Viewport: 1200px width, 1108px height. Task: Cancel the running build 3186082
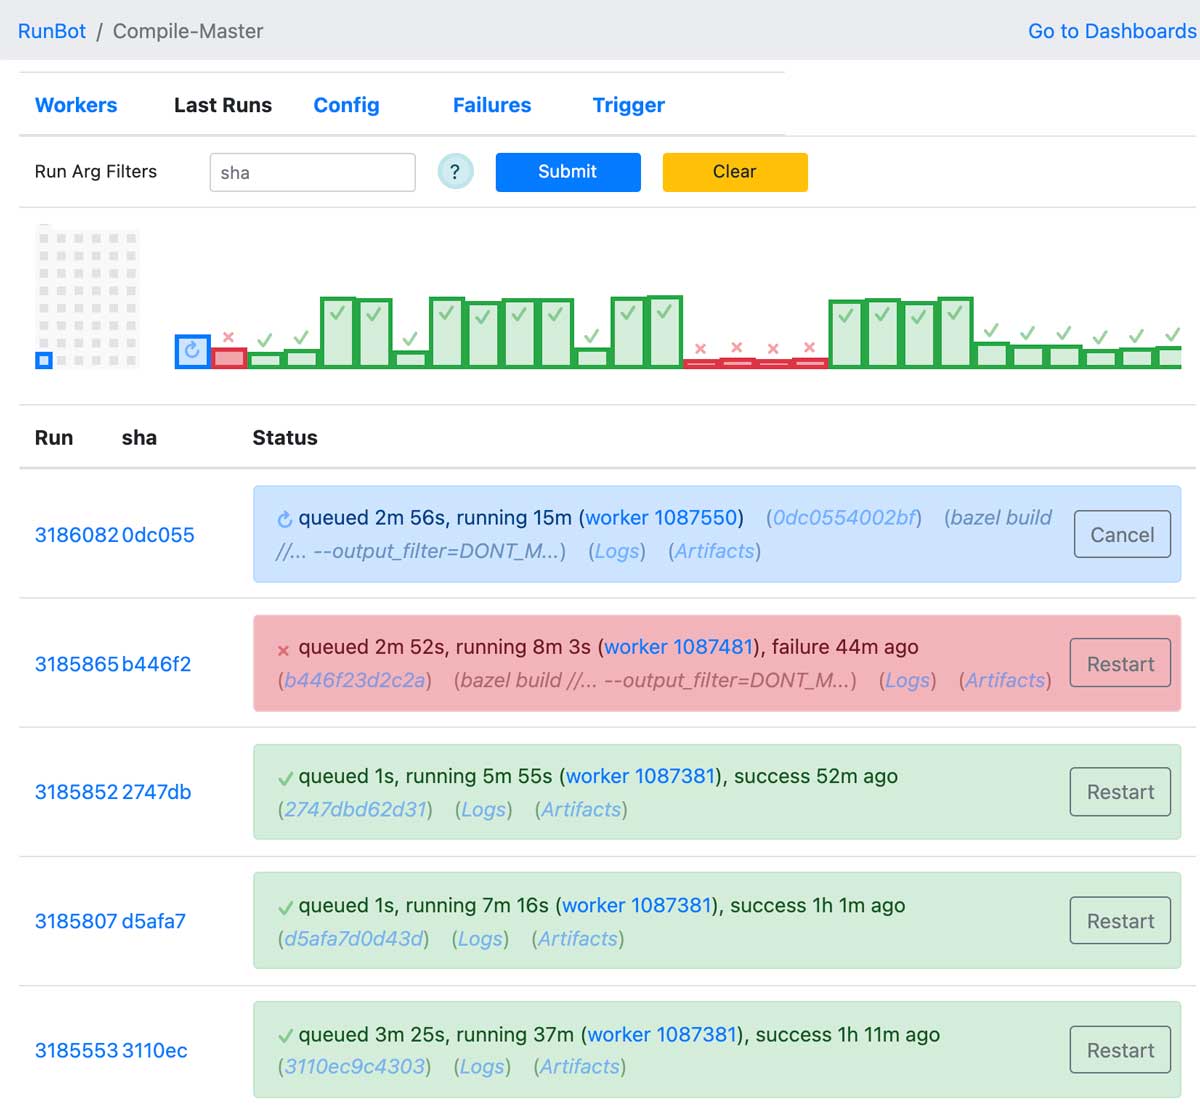1121,535
